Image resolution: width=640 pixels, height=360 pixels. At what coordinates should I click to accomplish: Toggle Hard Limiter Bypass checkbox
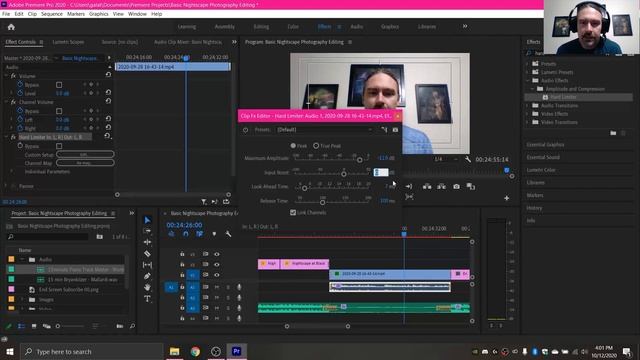[x=59, y=146]
